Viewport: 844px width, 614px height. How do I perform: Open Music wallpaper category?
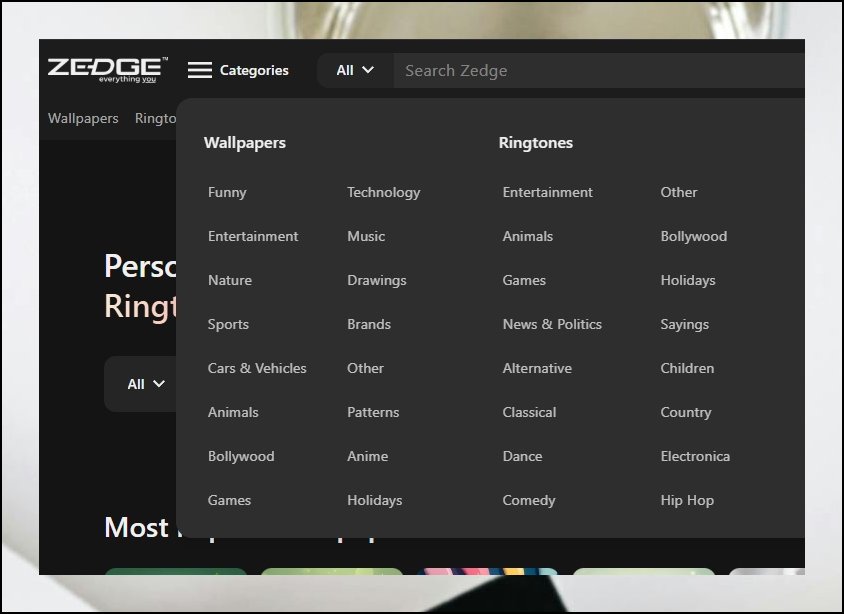point(366,236)
